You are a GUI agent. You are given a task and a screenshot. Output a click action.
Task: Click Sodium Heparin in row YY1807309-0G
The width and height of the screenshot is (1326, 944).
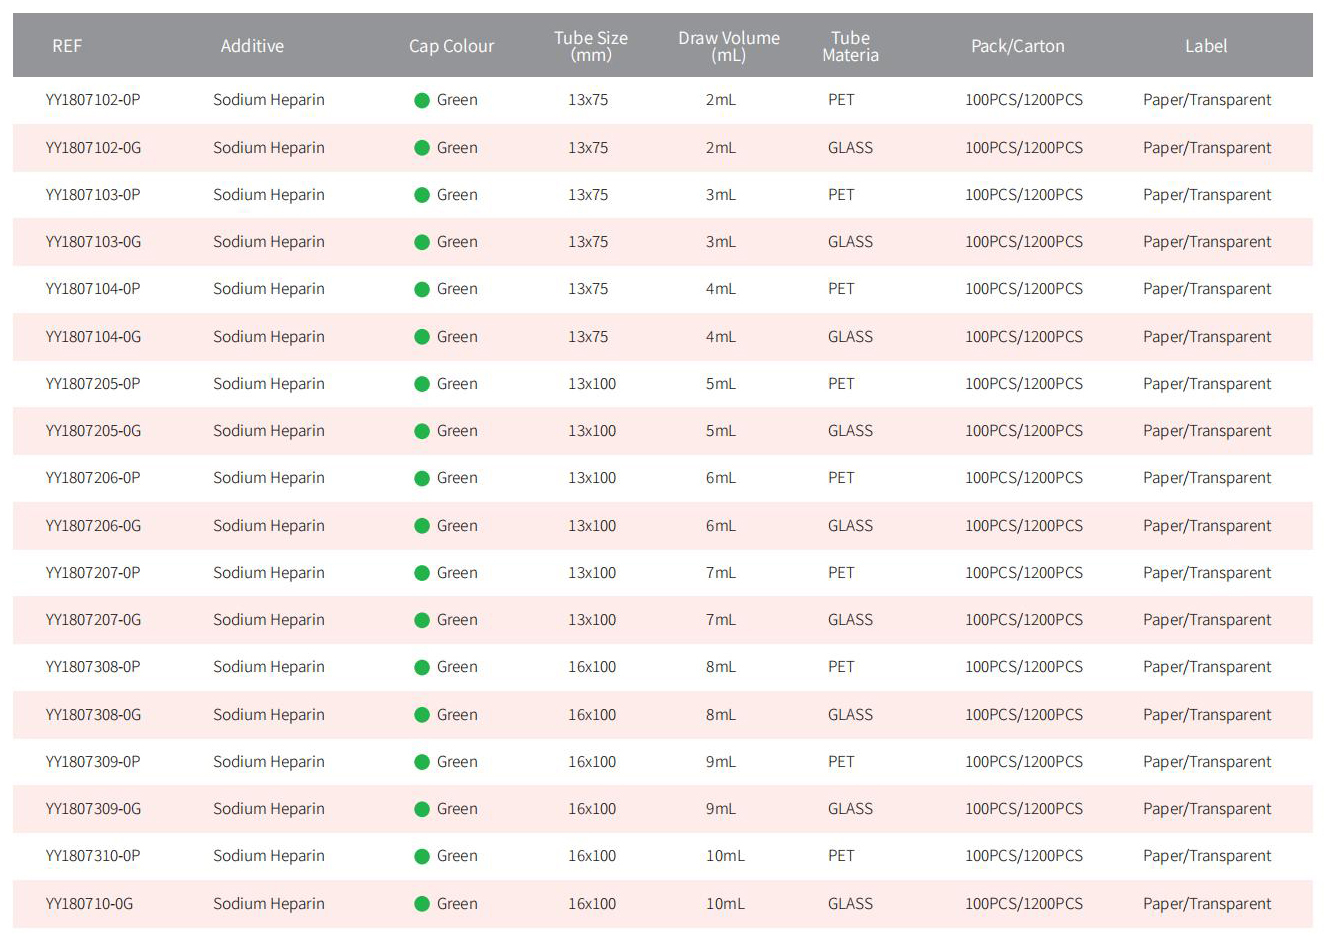coord(269,809)
